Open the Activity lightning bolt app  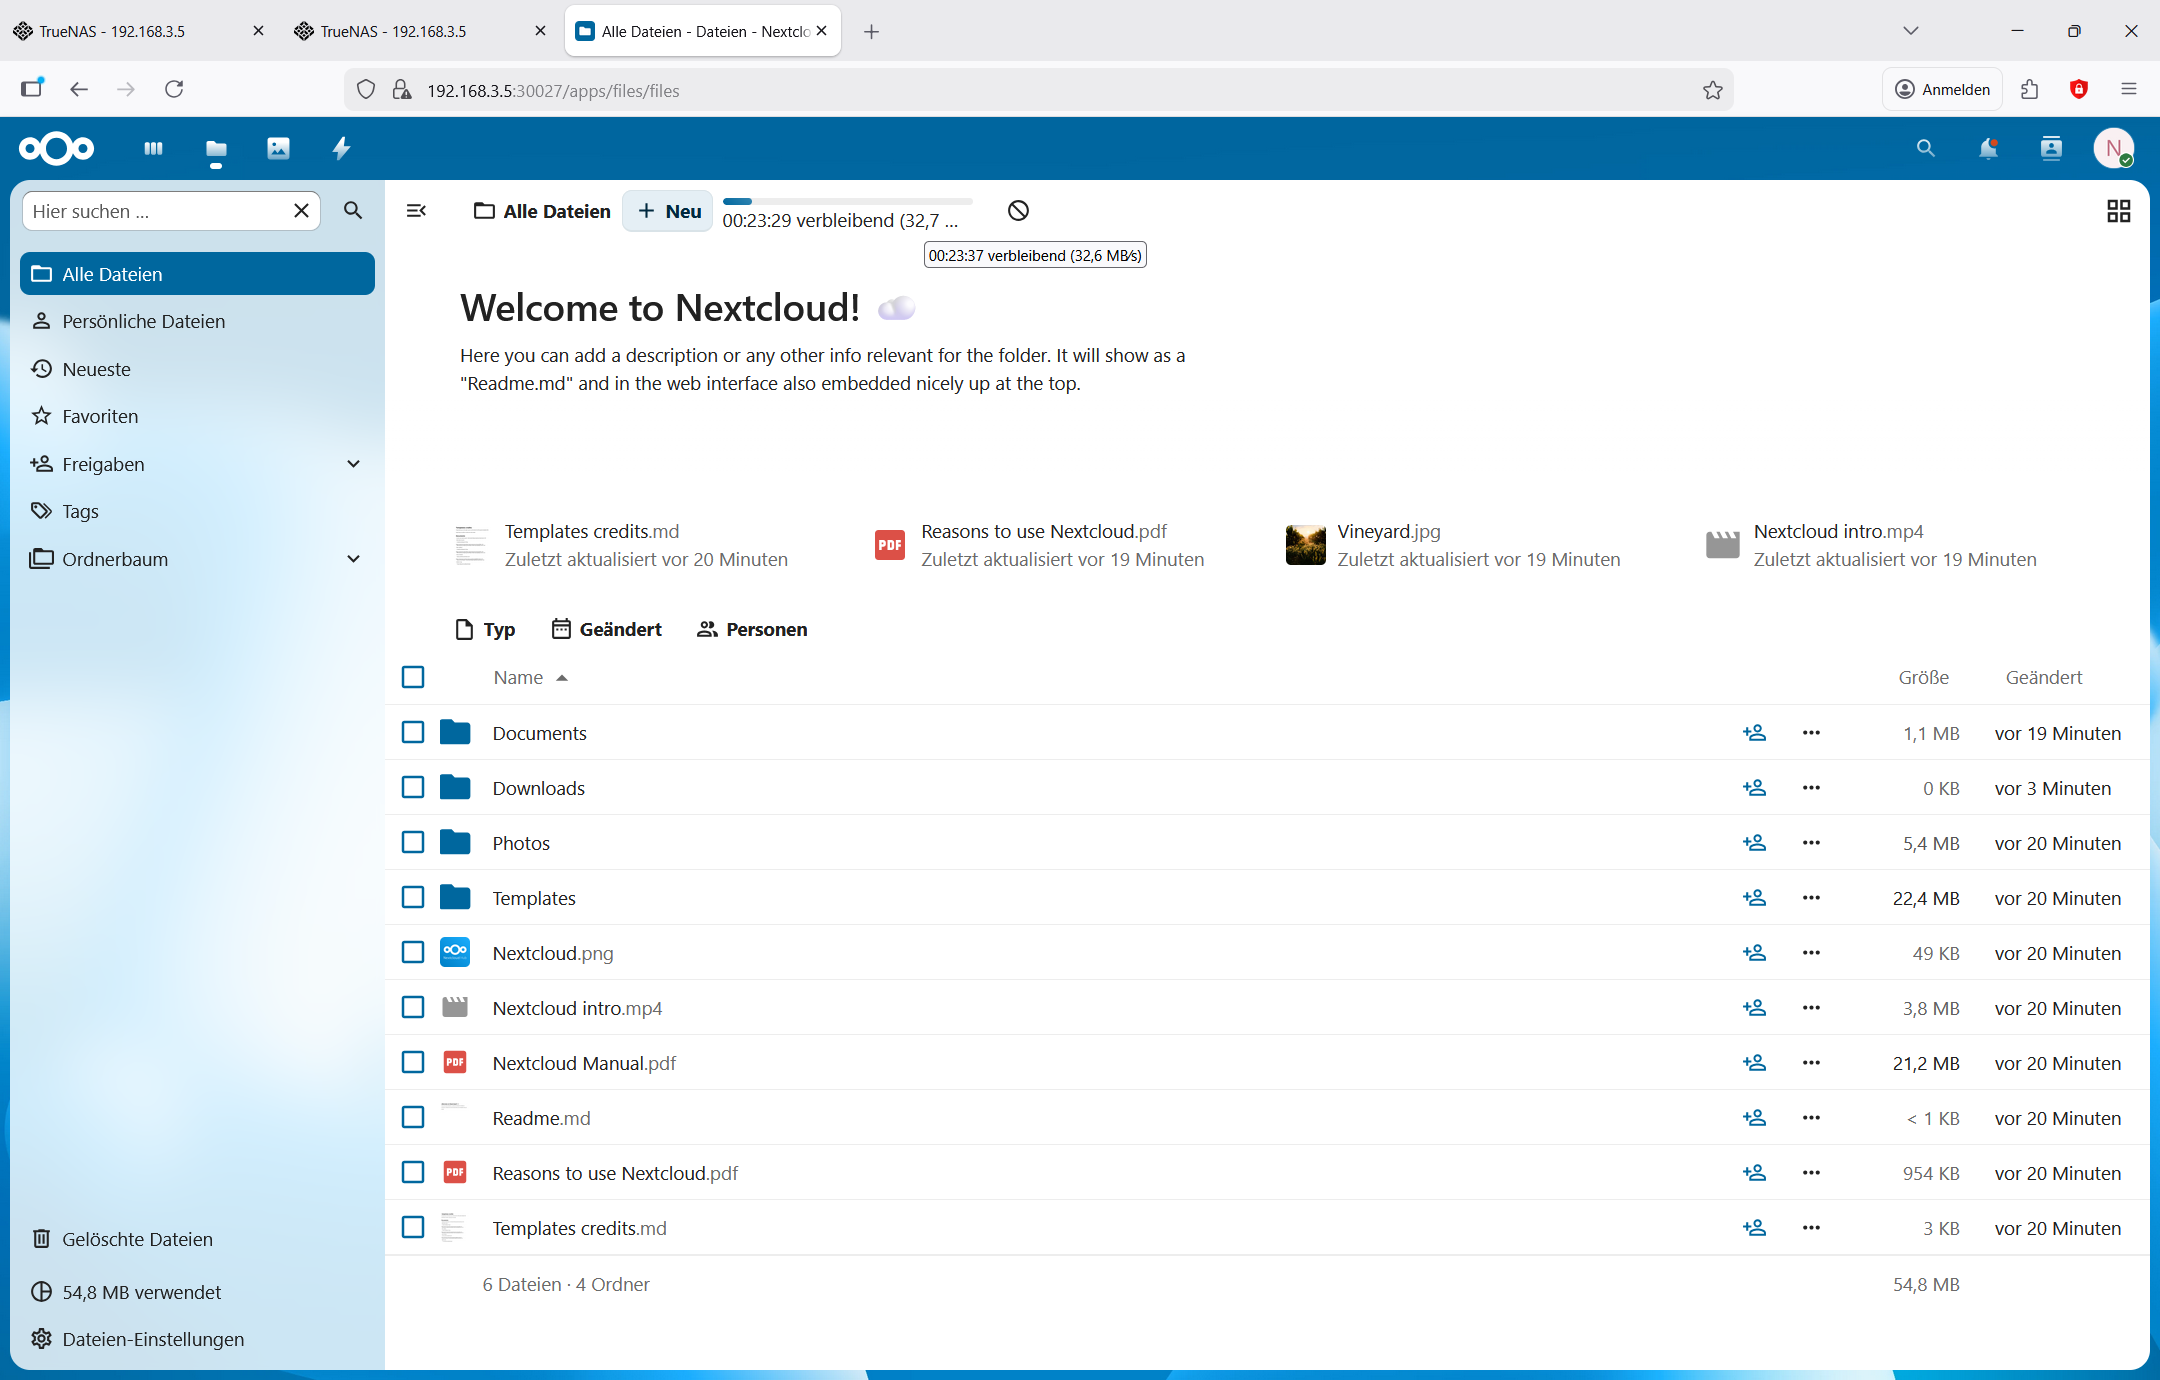coord(341,149)
